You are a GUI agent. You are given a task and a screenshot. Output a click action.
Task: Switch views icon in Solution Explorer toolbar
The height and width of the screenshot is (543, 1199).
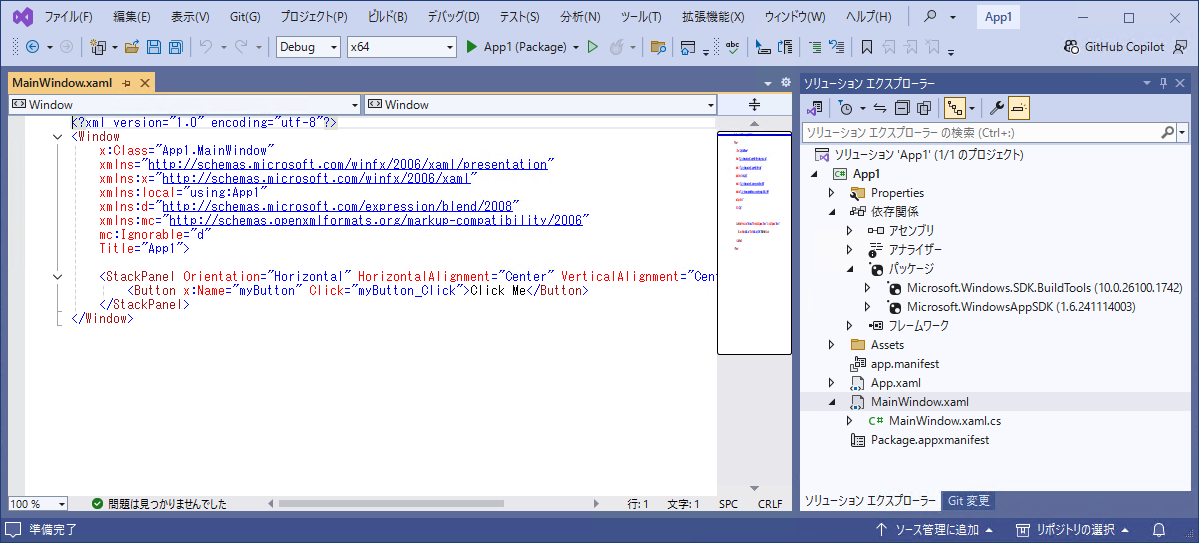pos(815,109)
